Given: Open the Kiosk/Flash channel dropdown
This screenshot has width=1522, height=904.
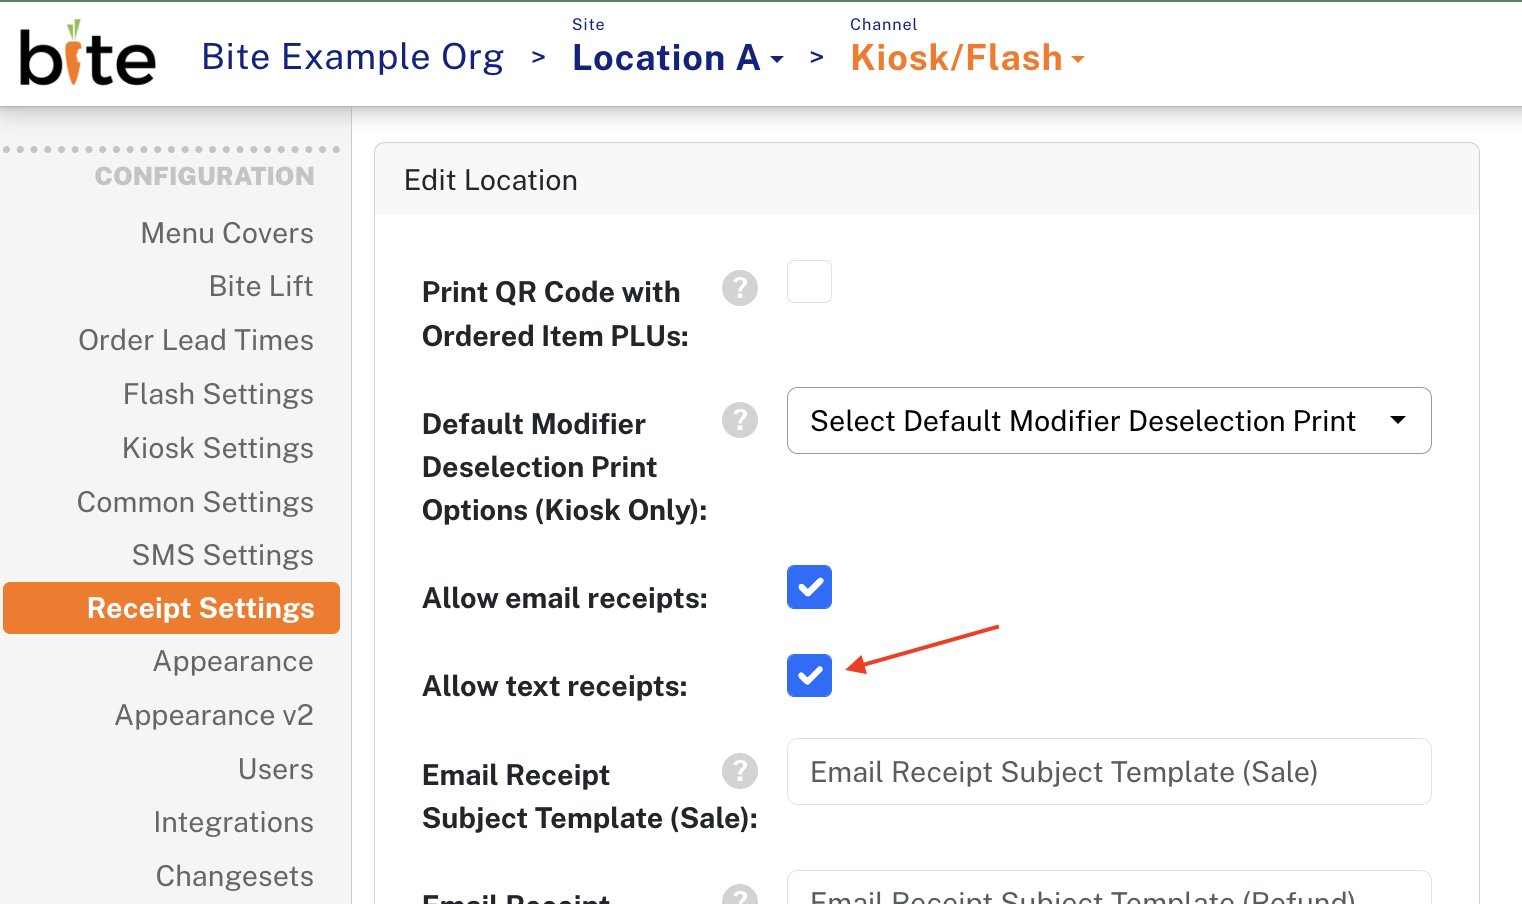Looking at the screenshot, I should [x=967, y=58].
